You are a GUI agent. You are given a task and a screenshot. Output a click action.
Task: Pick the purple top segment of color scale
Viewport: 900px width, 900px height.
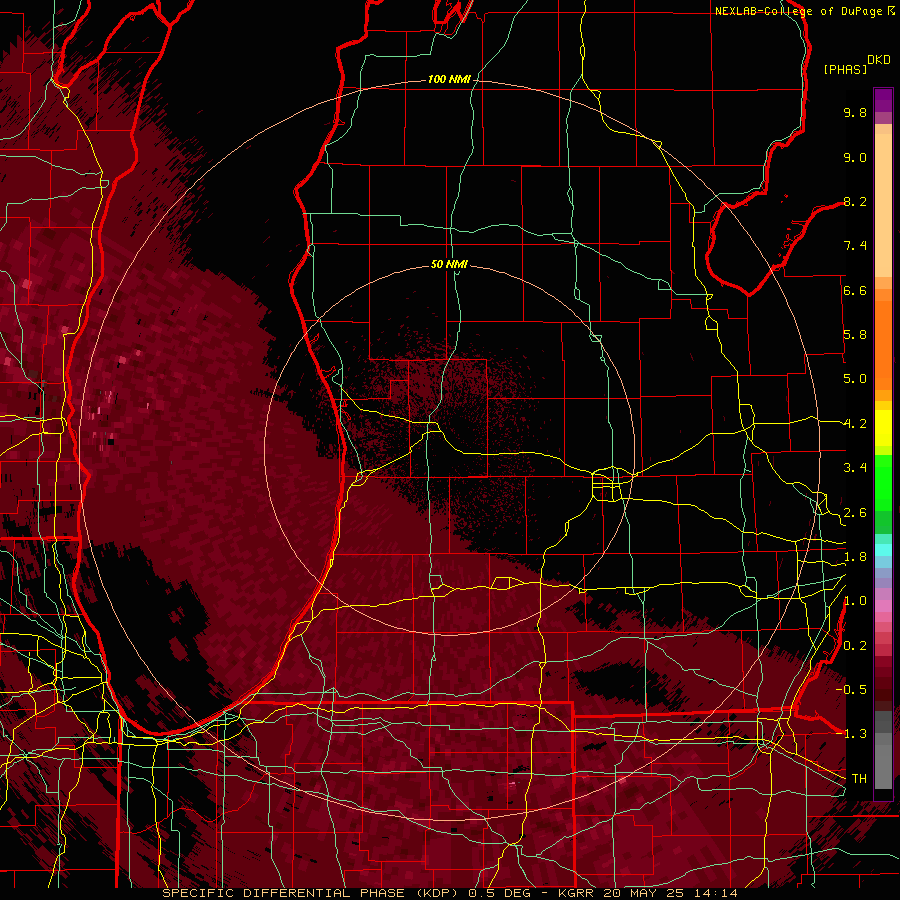tap(883, 100)
